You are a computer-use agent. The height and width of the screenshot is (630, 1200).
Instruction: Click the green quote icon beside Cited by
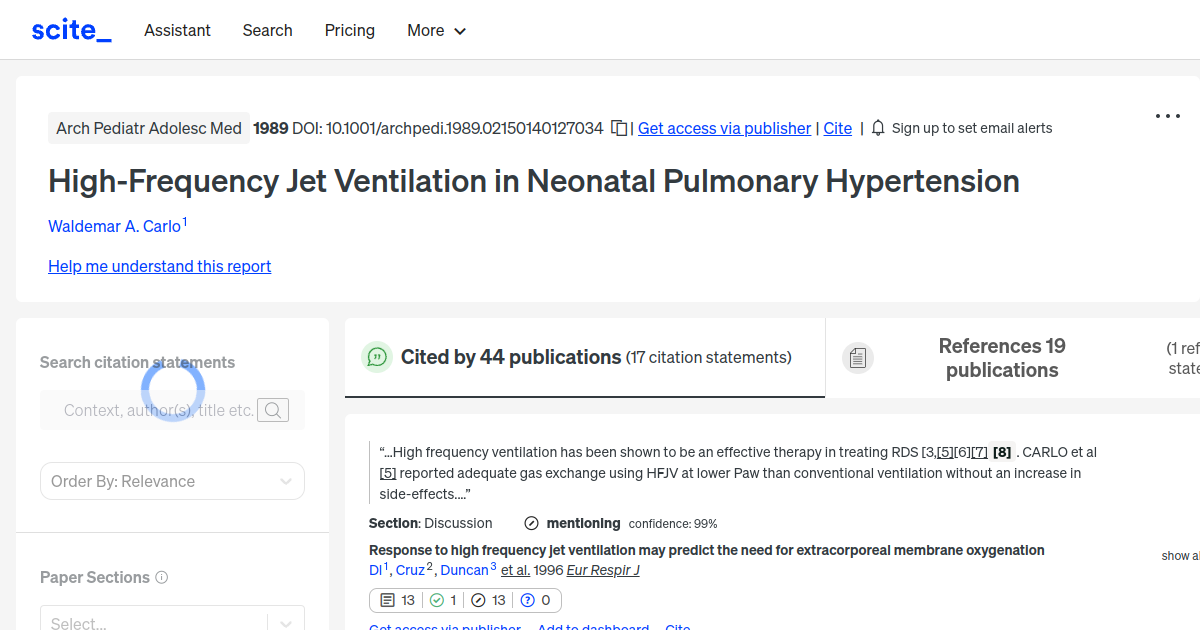(x=376, y=356)
